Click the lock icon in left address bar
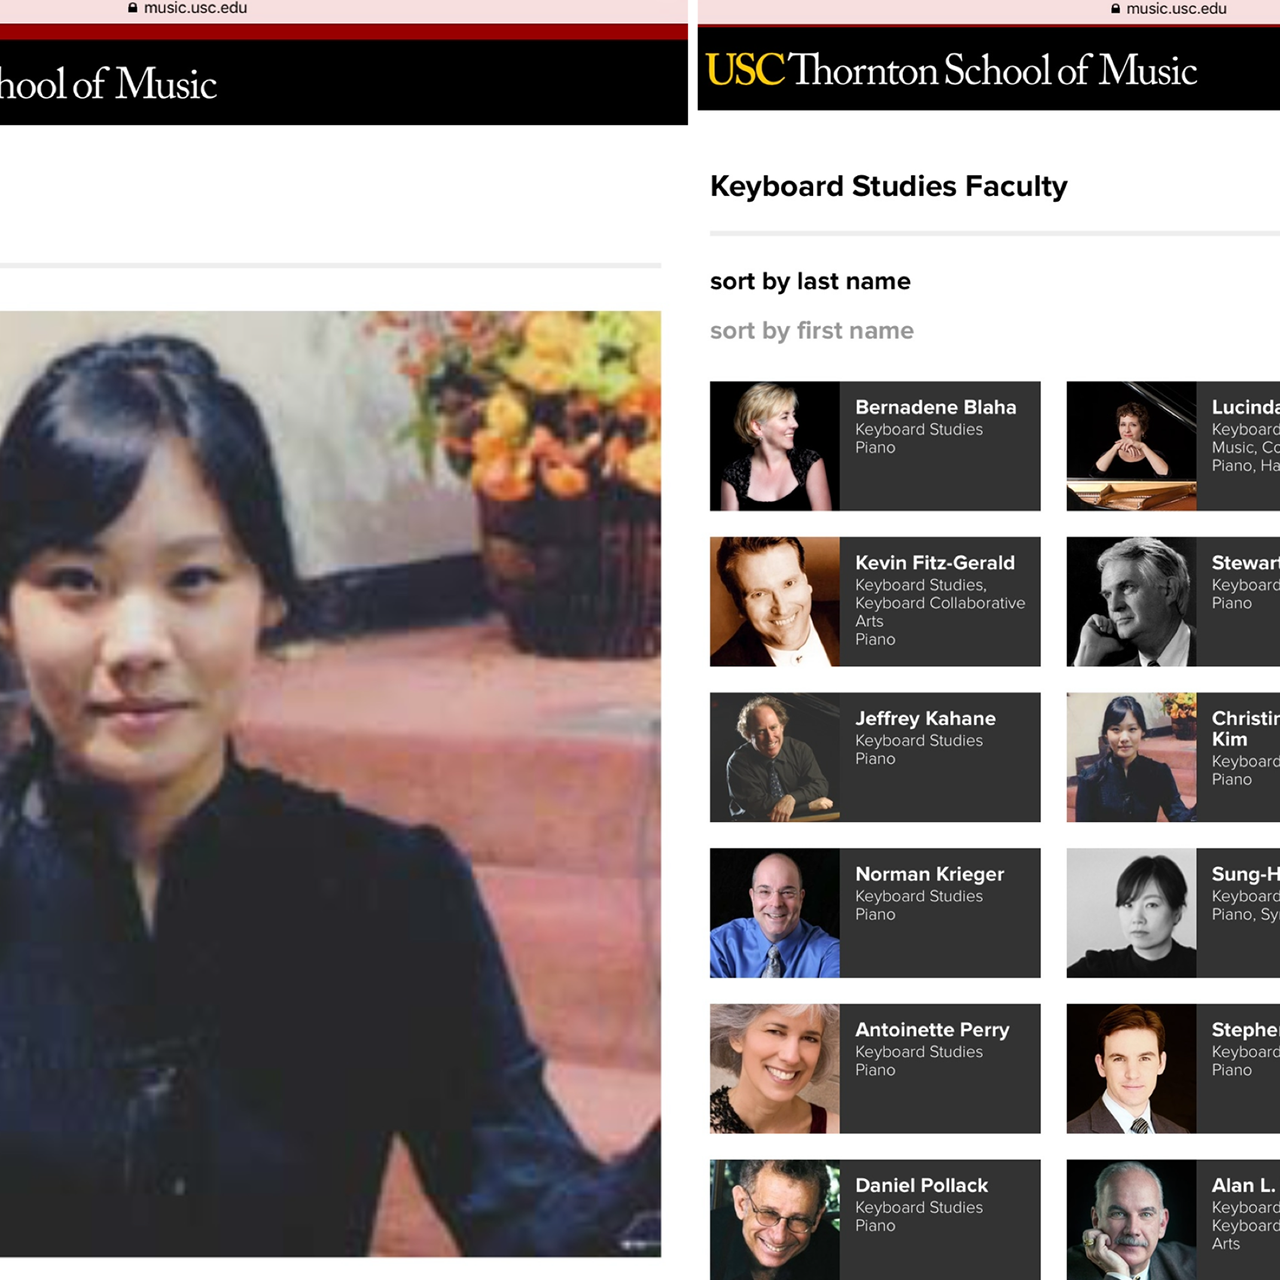The width and height of the screenshot is (1280, 1280). [x=133, y=7]
